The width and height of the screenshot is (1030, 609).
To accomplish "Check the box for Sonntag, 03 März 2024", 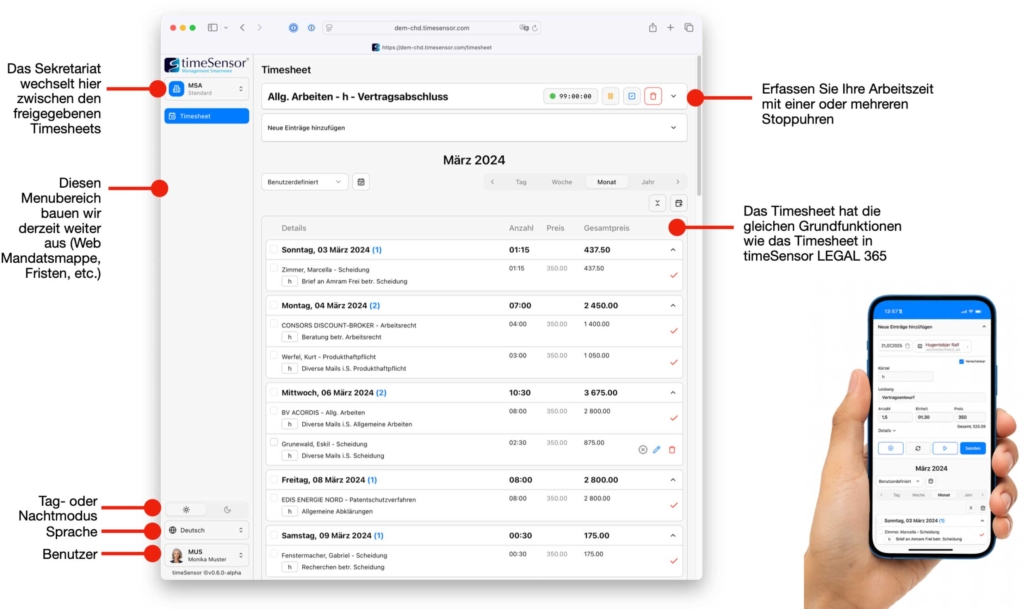I will tap(272, 249).
